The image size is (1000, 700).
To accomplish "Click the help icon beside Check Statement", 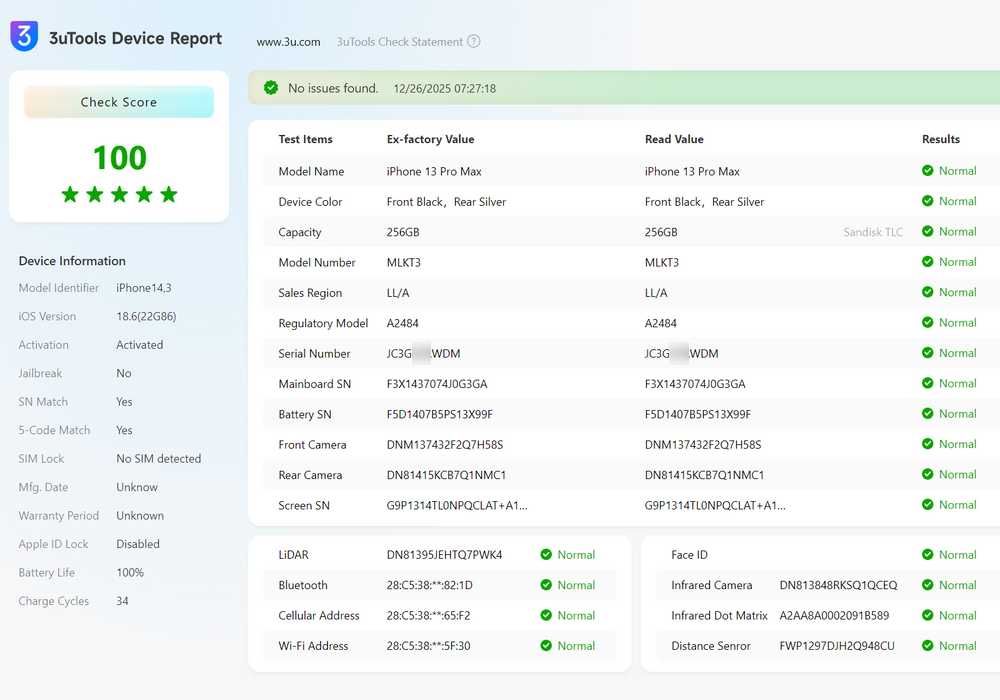I will point(474,42).
